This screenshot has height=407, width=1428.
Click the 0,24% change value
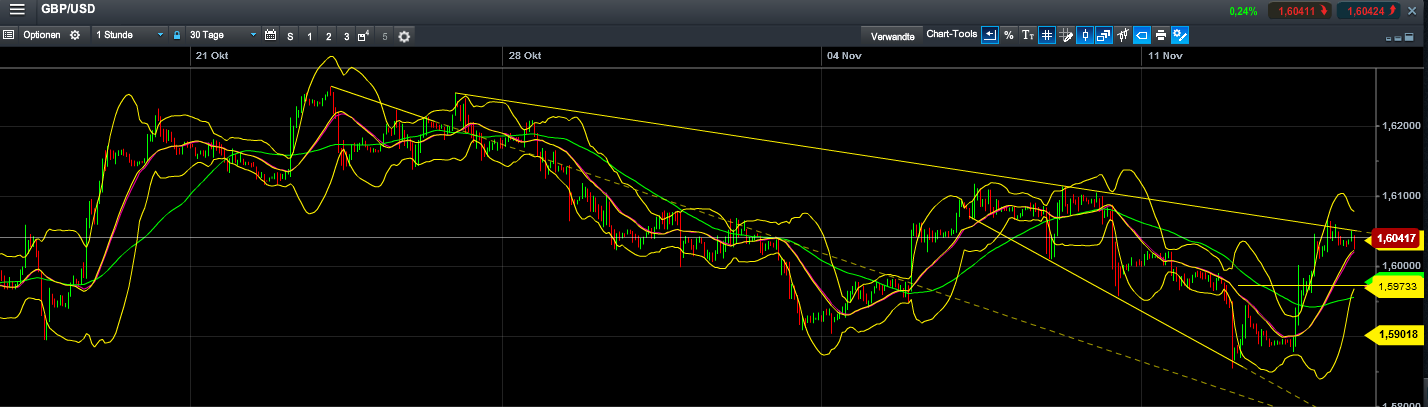click(1243, 11)
